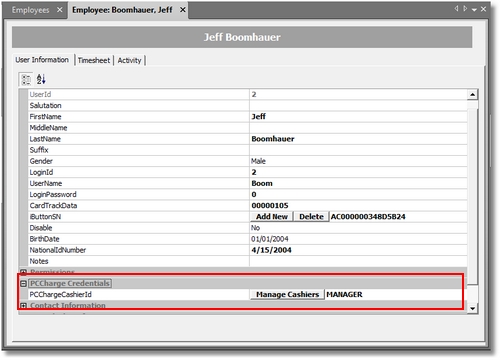Screen dimensions: 500x360
Task: Open Manage Cashiers dialog
Action: 287,294
